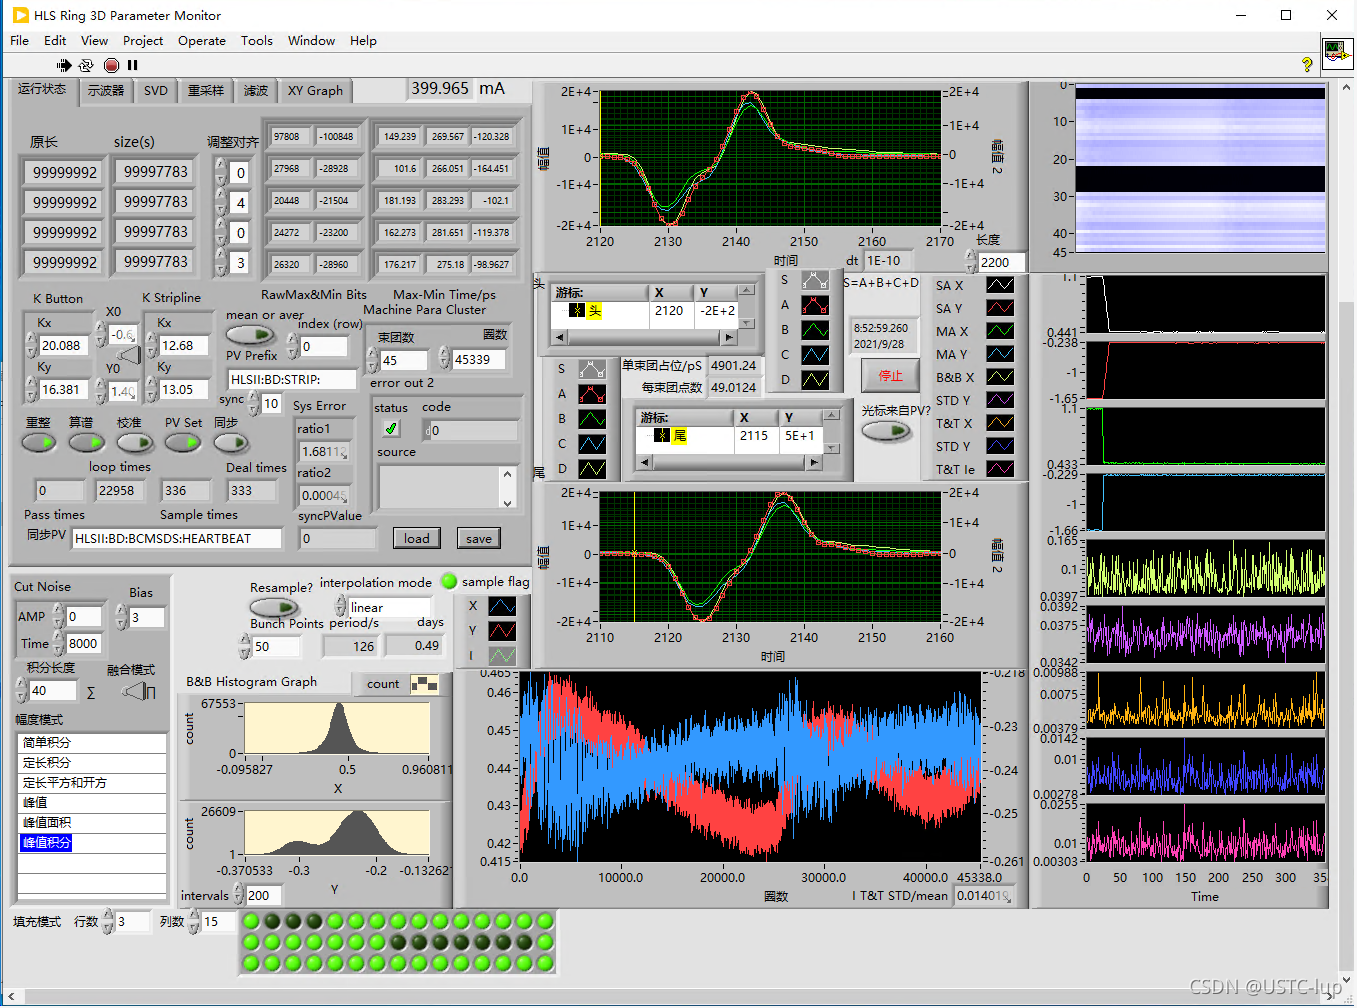Screen dimensions: 1357x1008
Task: Toggle the PV Set switch
Action: click(x=182, y=442)
